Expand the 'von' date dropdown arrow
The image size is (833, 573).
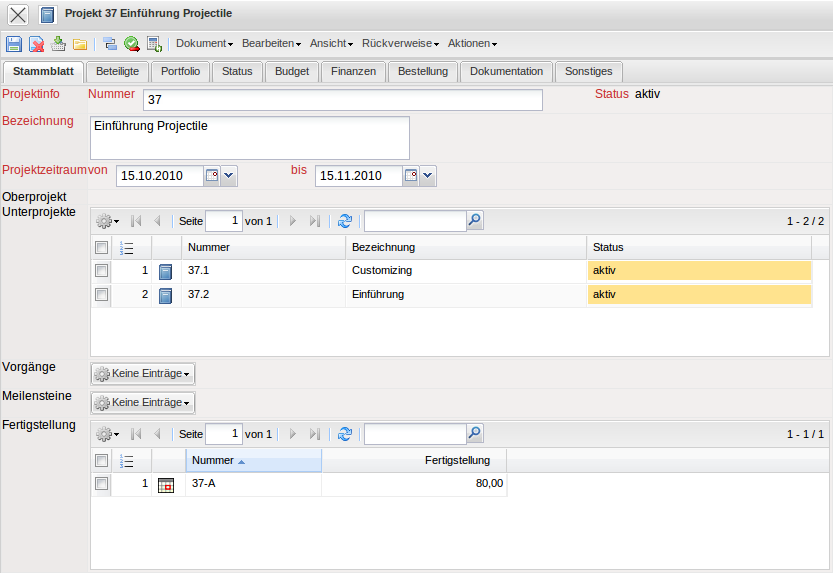(x=229, y=176)
